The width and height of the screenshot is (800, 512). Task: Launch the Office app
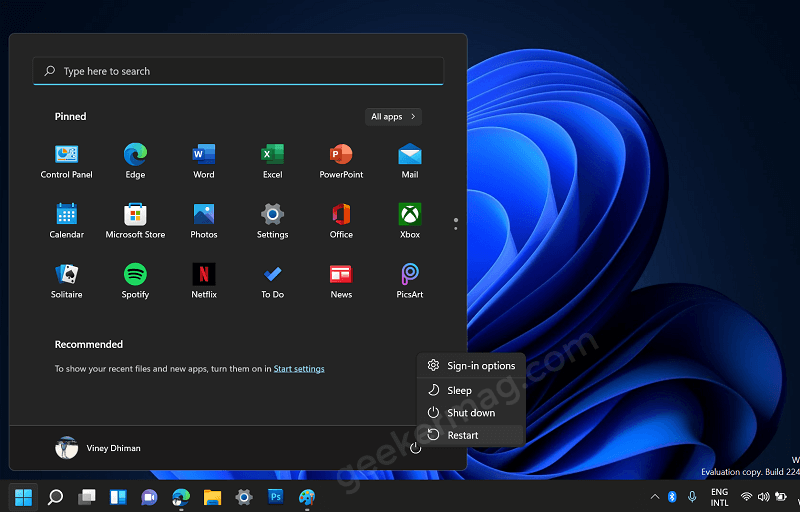point(341,221)
